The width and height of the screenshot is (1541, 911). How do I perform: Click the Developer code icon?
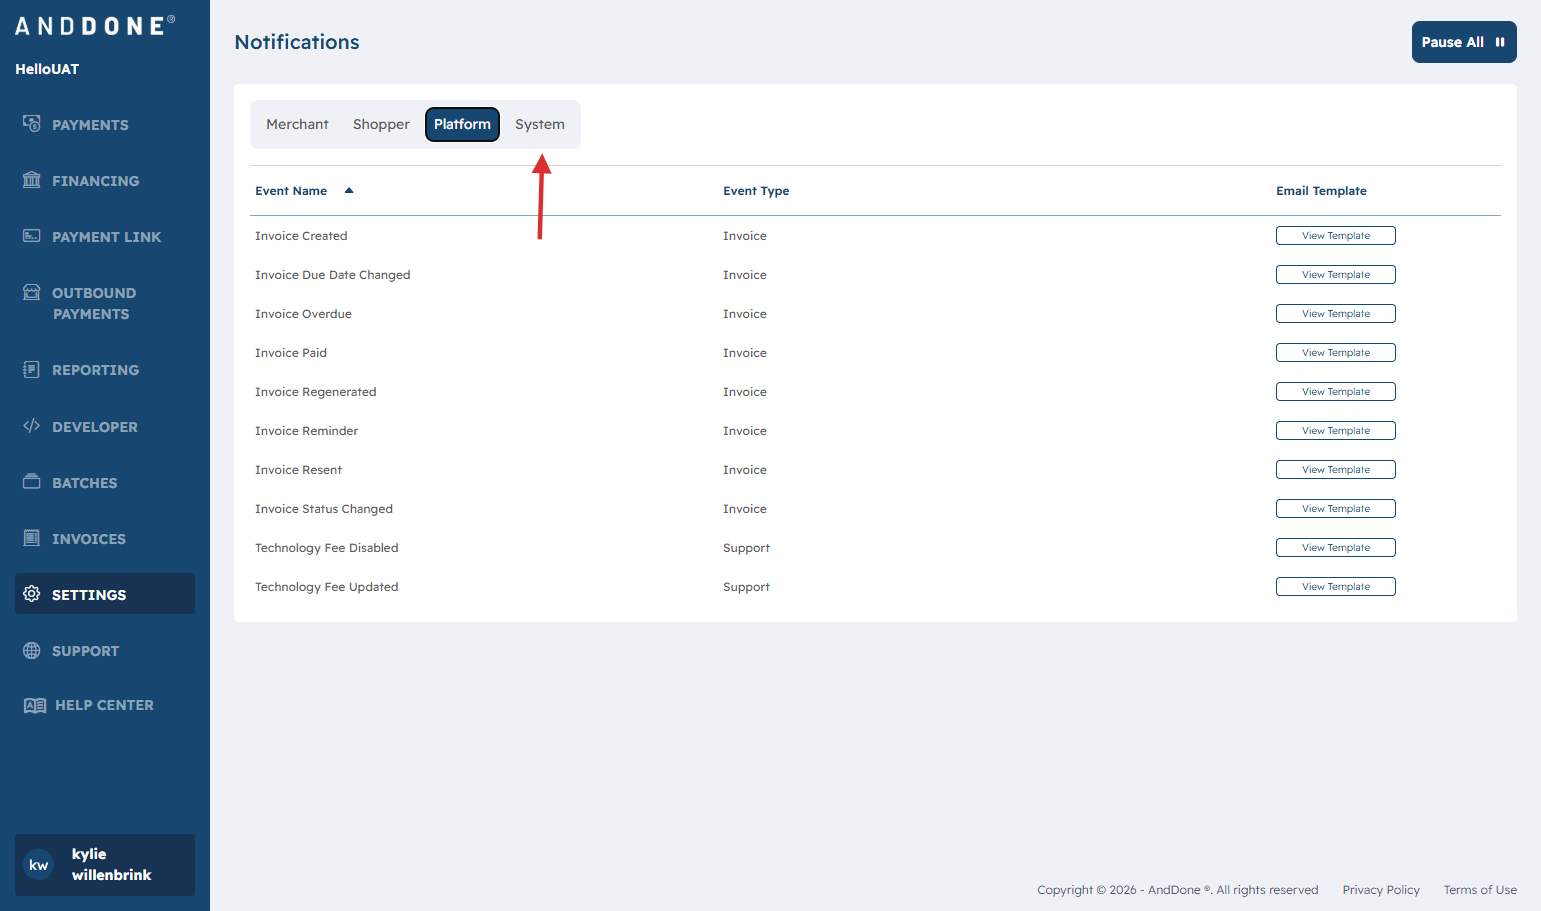(x=32, y=426)
